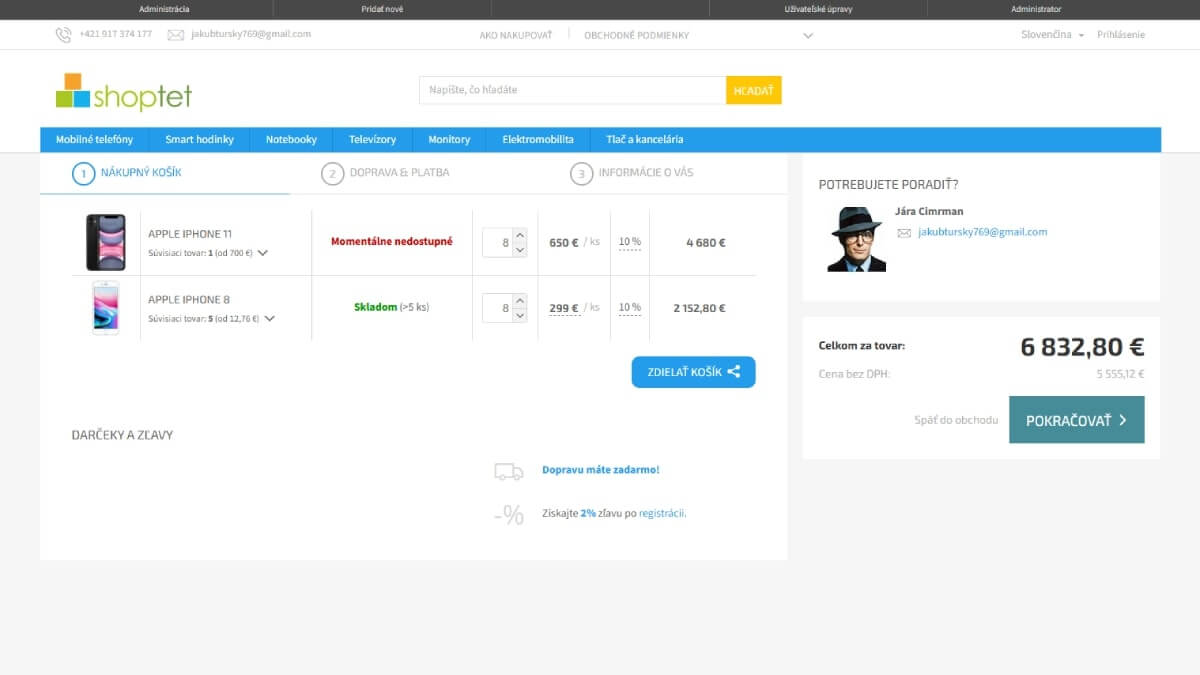
Task: Click the registrácii link
Action: tap(662, 513)
